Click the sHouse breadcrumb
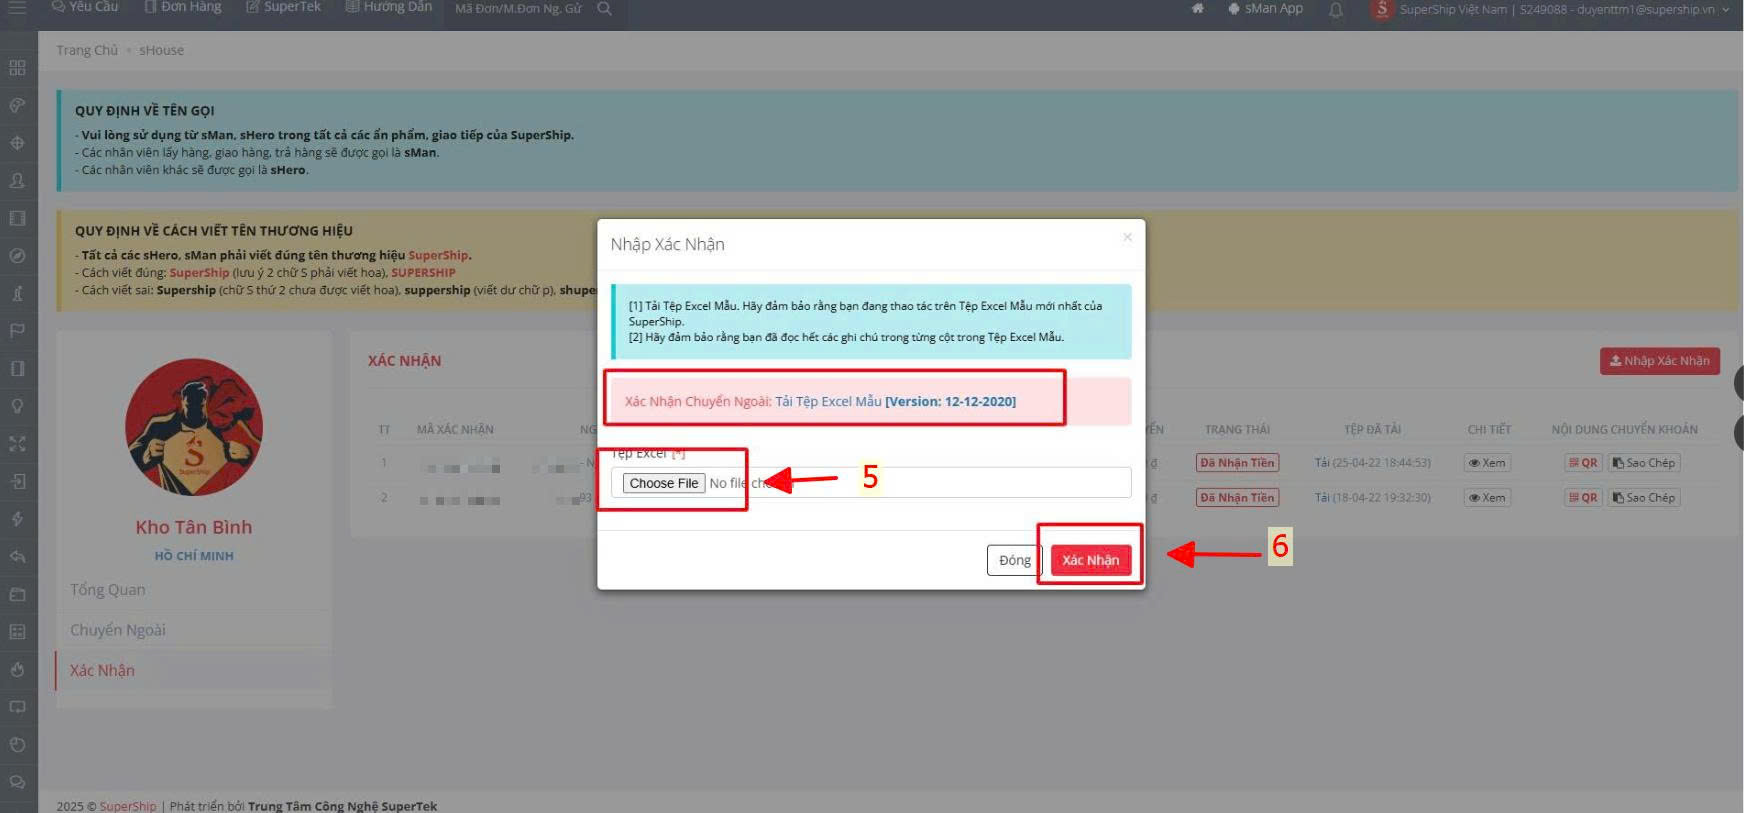The image size is (1744, 813). point(161,50)
